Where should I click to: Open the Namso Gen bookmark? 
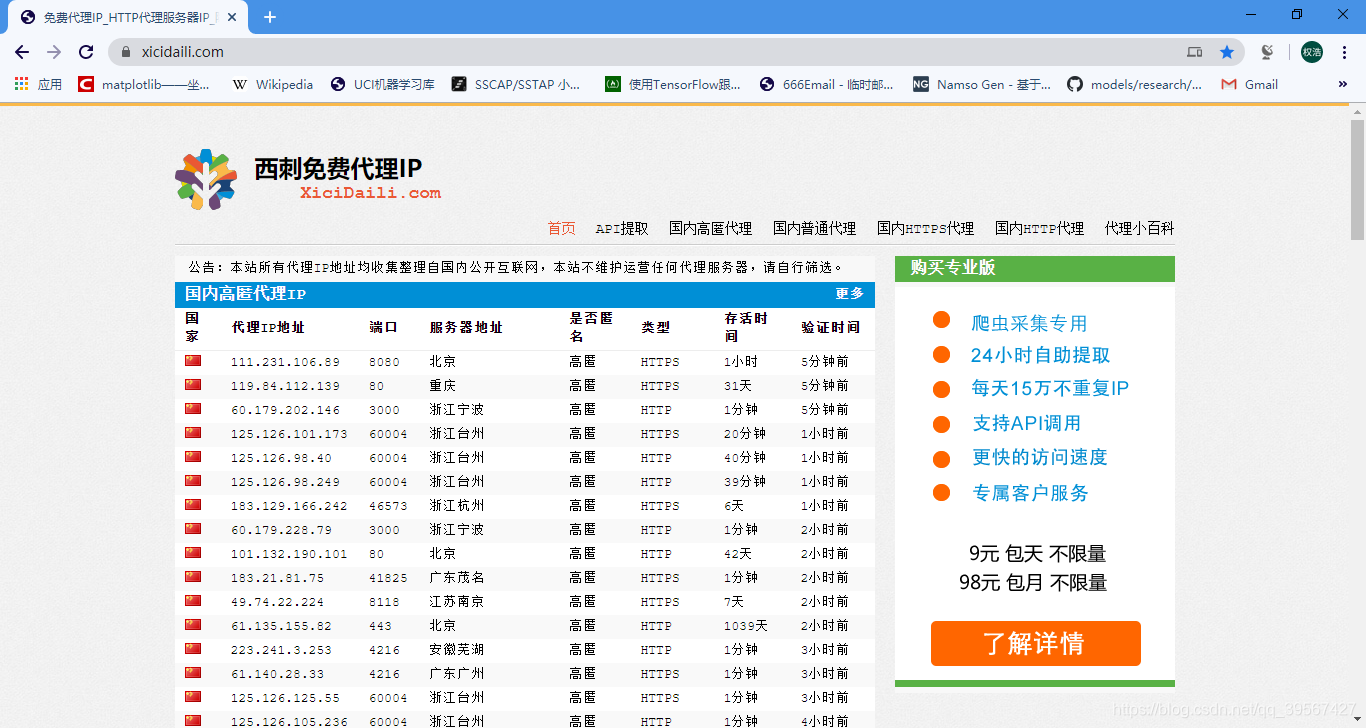pos(982,84)
